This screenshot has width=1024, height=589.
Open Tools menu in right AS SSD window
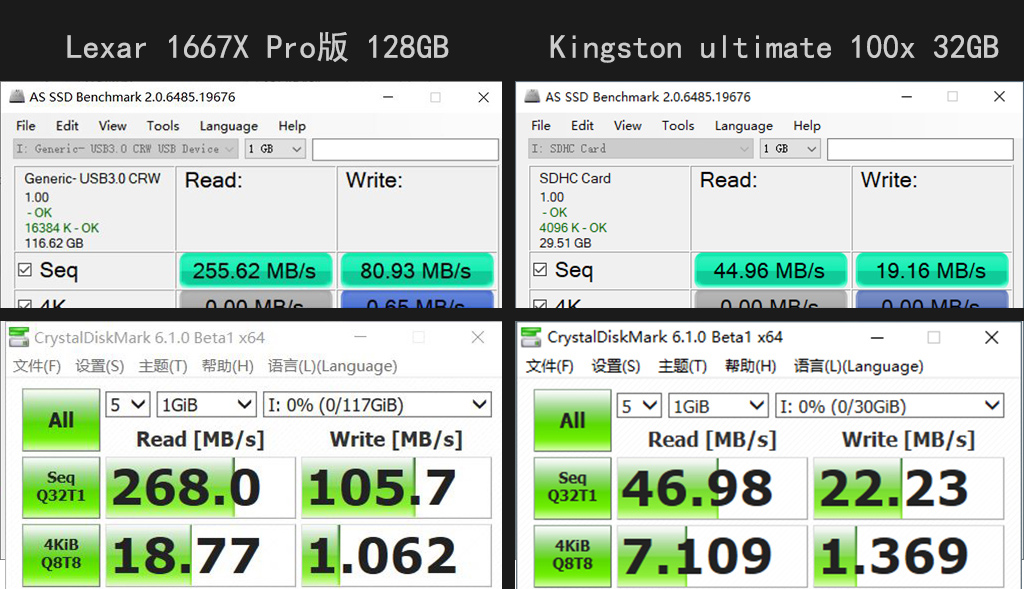coord(678,125)
